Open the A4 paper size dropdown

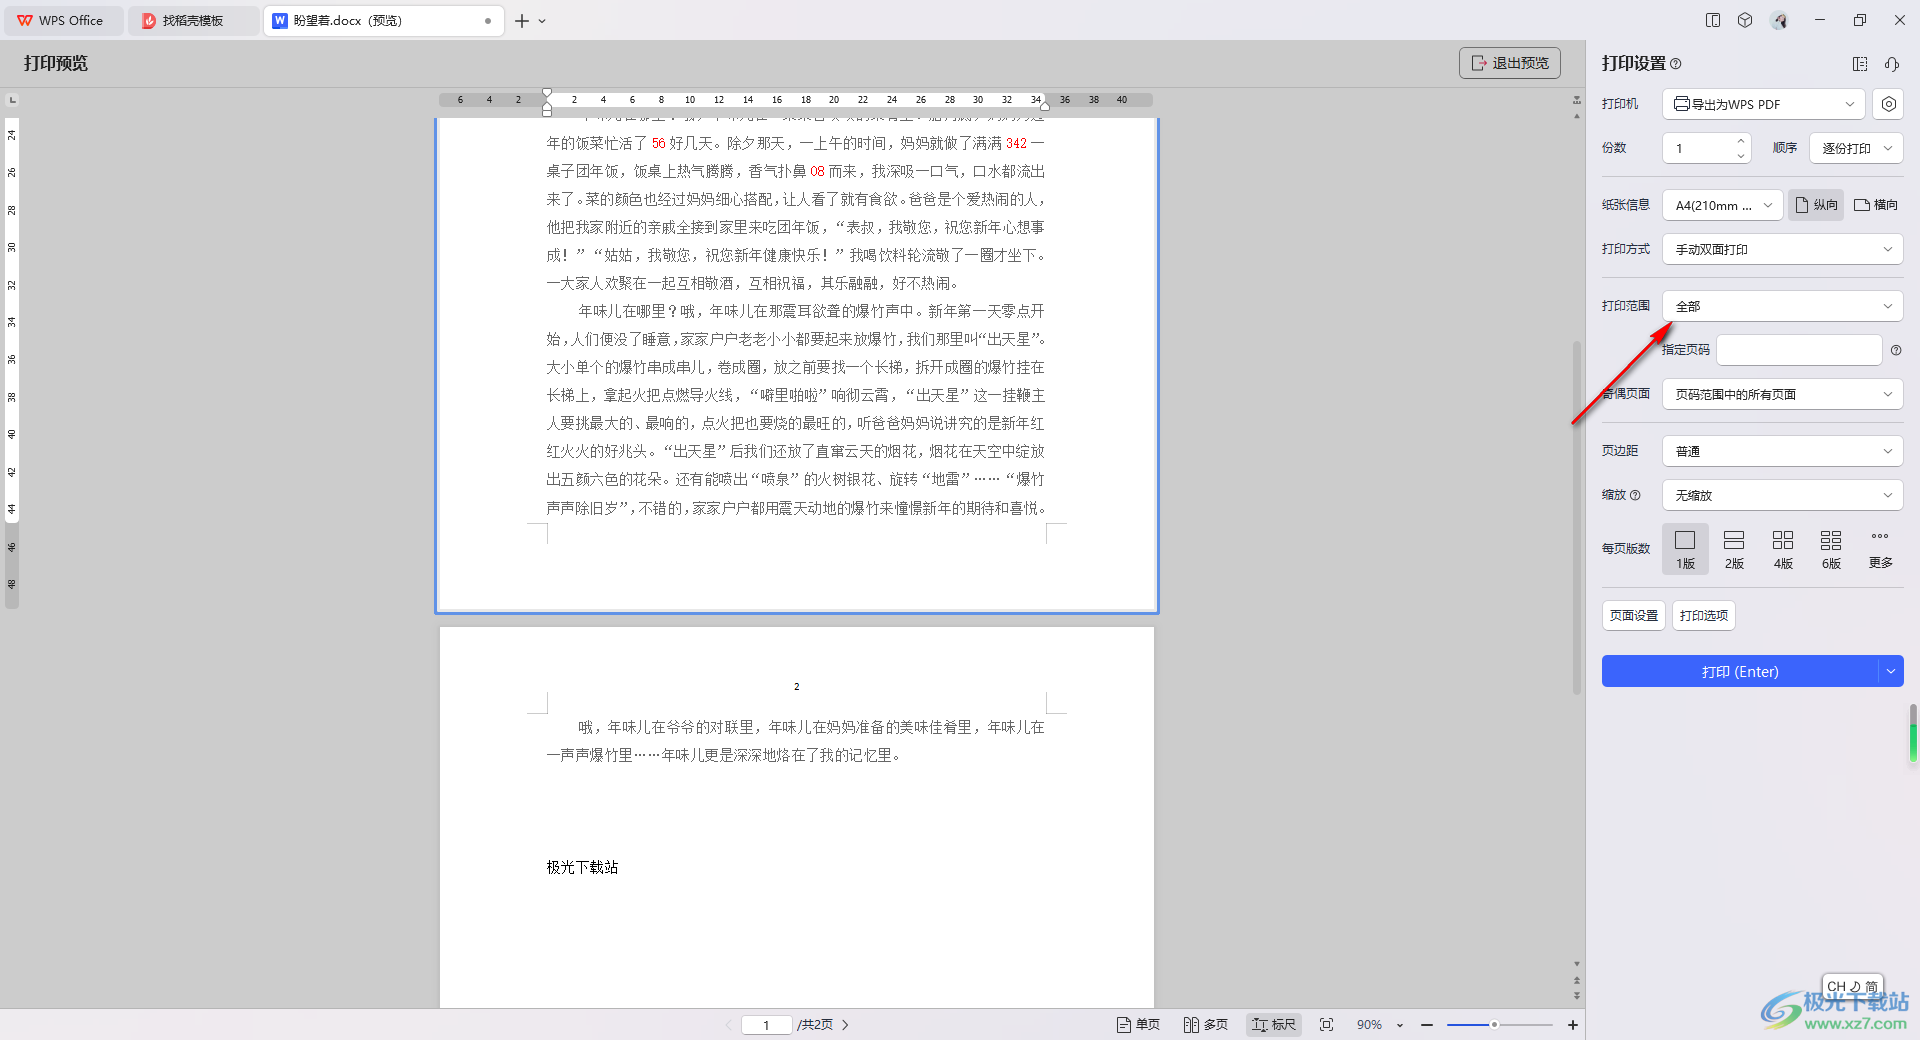(1722, 205)
